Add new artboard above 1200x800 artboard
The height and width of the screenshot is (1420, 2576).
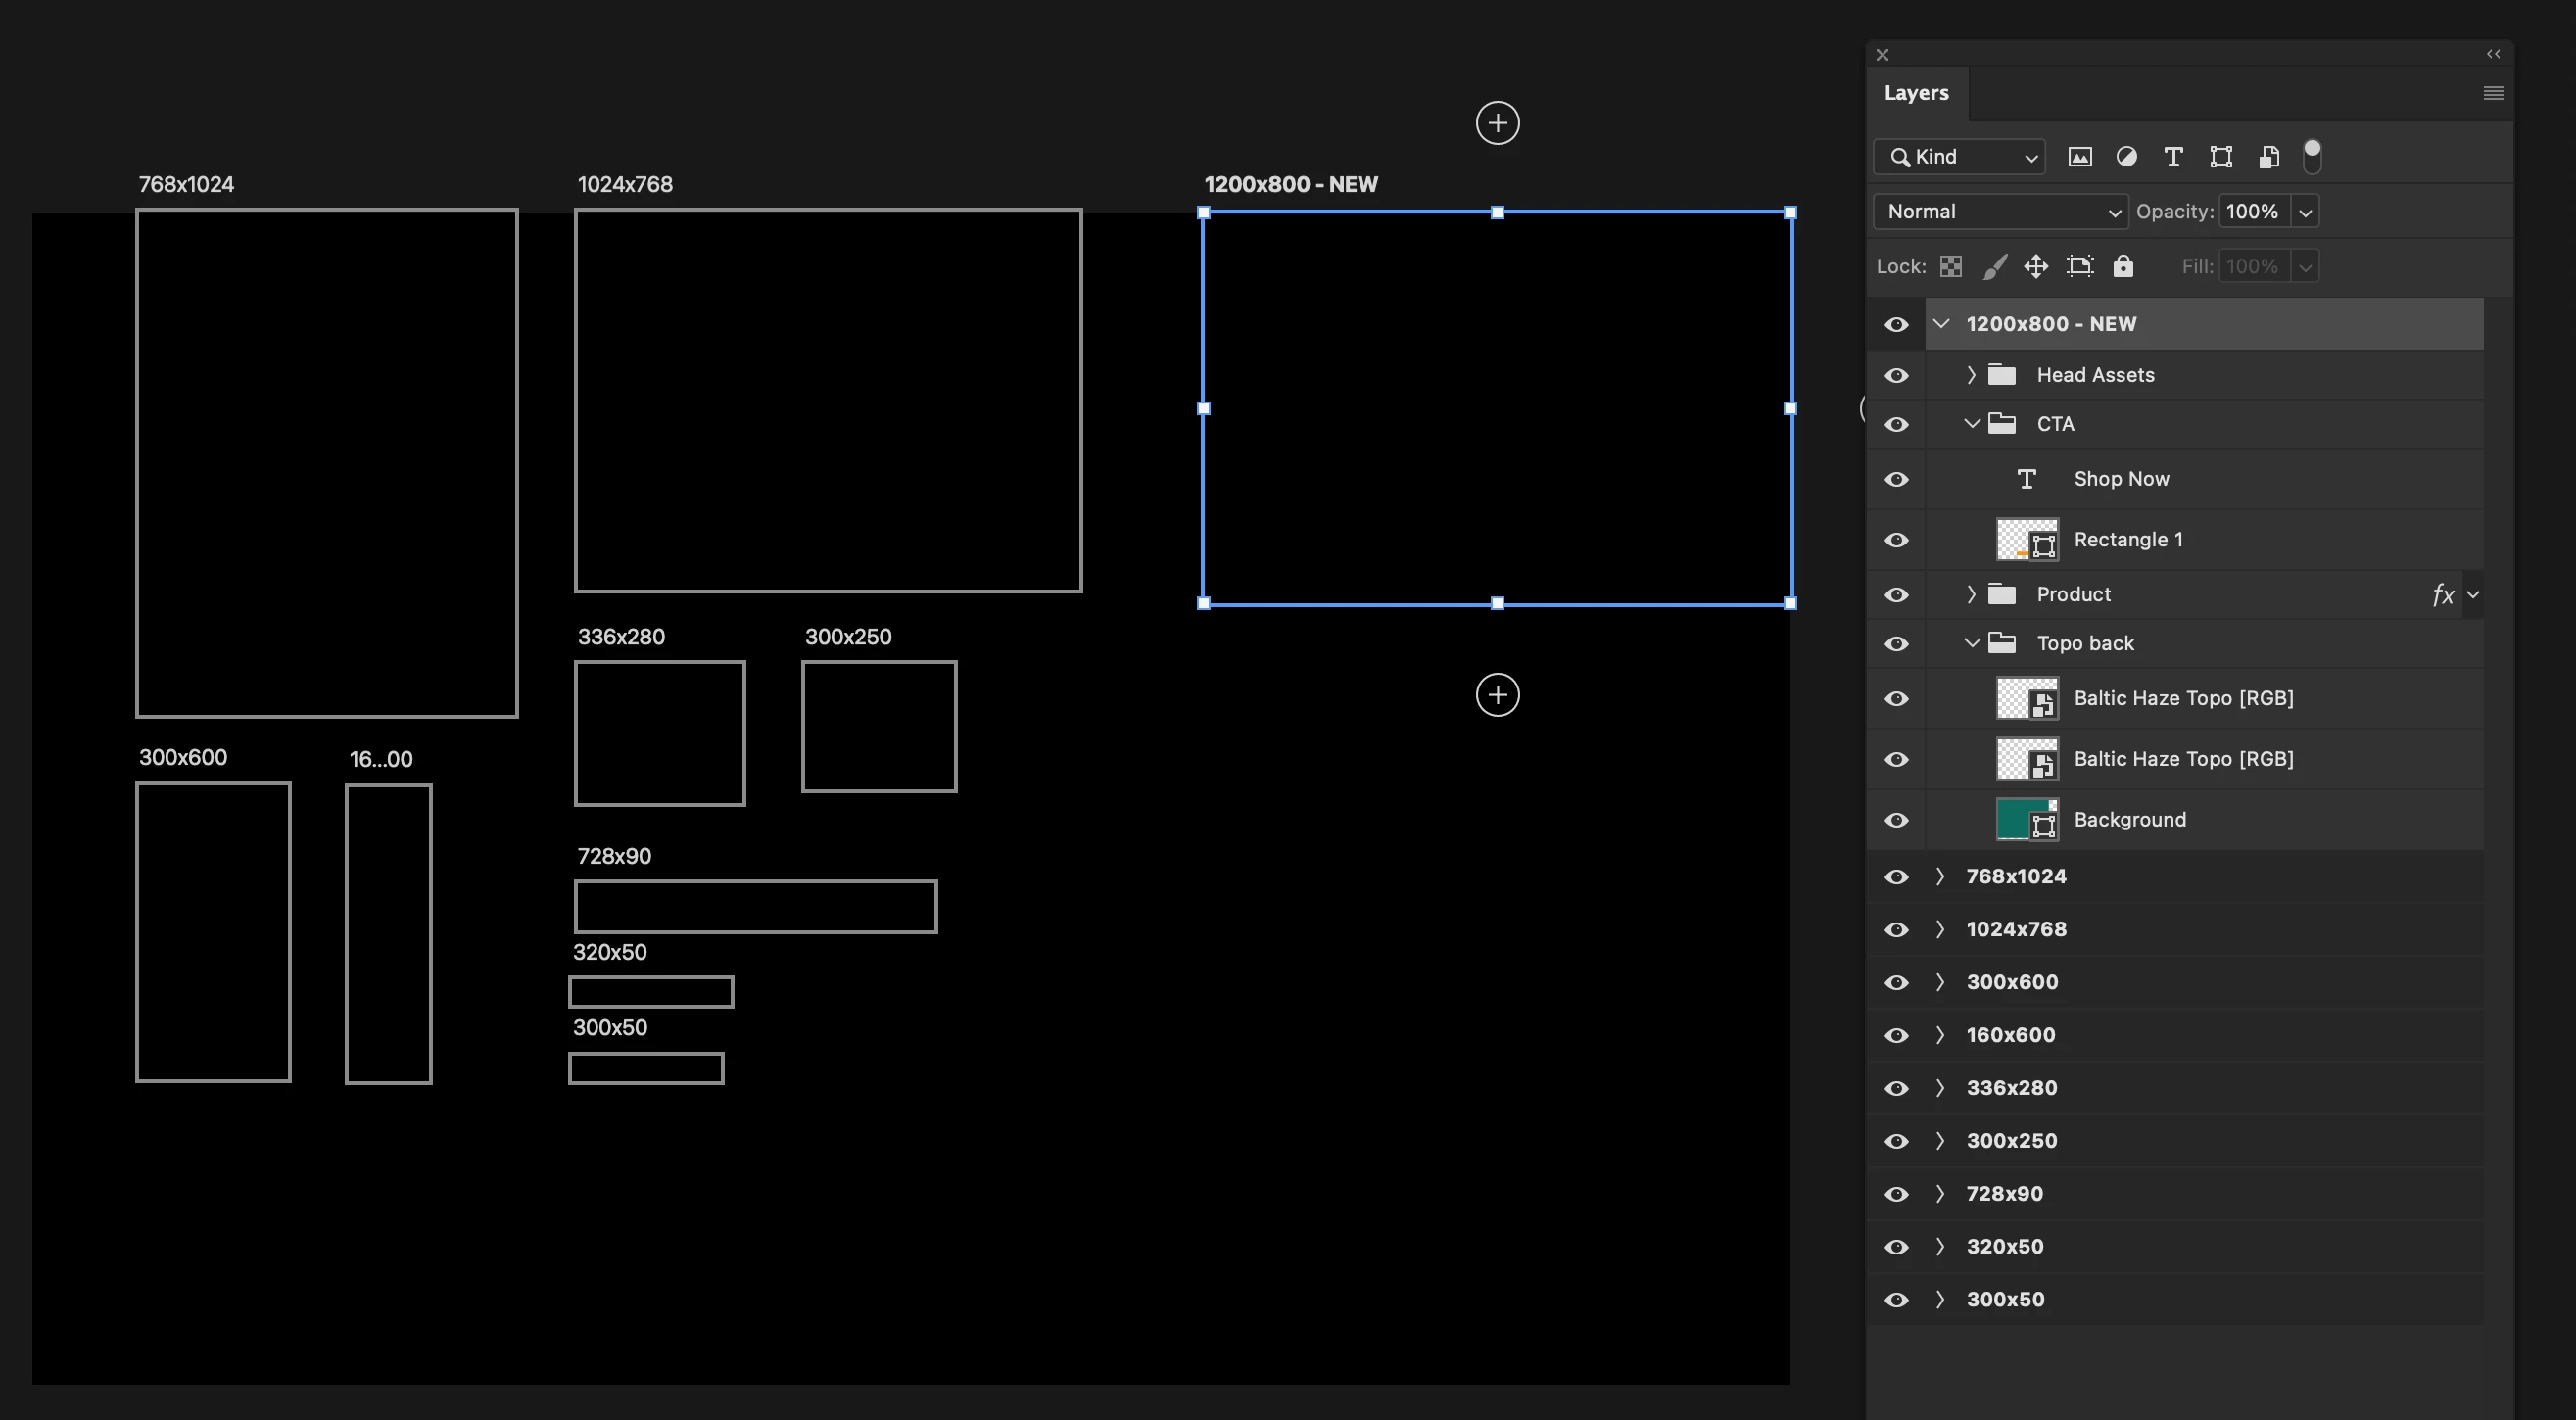1497,123
